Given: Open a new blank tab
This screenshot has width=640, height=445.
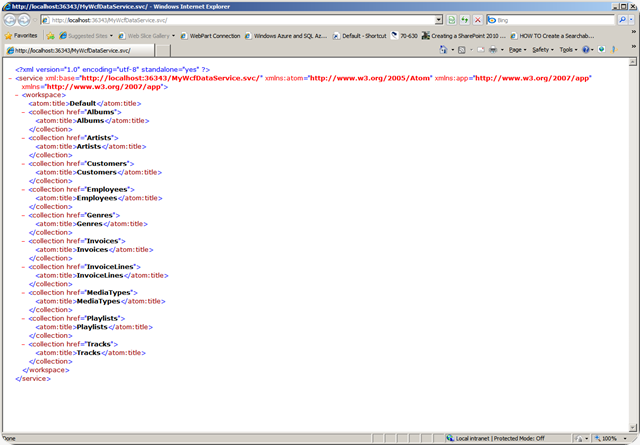Looking at the screenshot, I should [x=163, y=50].
